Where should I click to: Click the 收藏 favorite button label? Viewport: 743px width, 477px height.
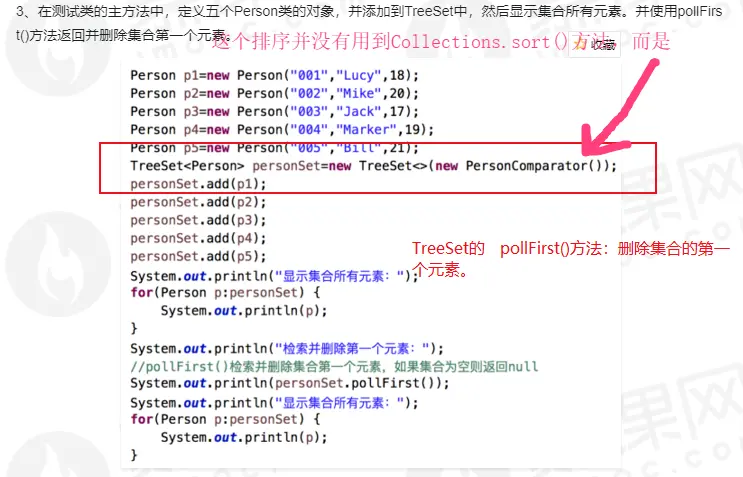603,45
